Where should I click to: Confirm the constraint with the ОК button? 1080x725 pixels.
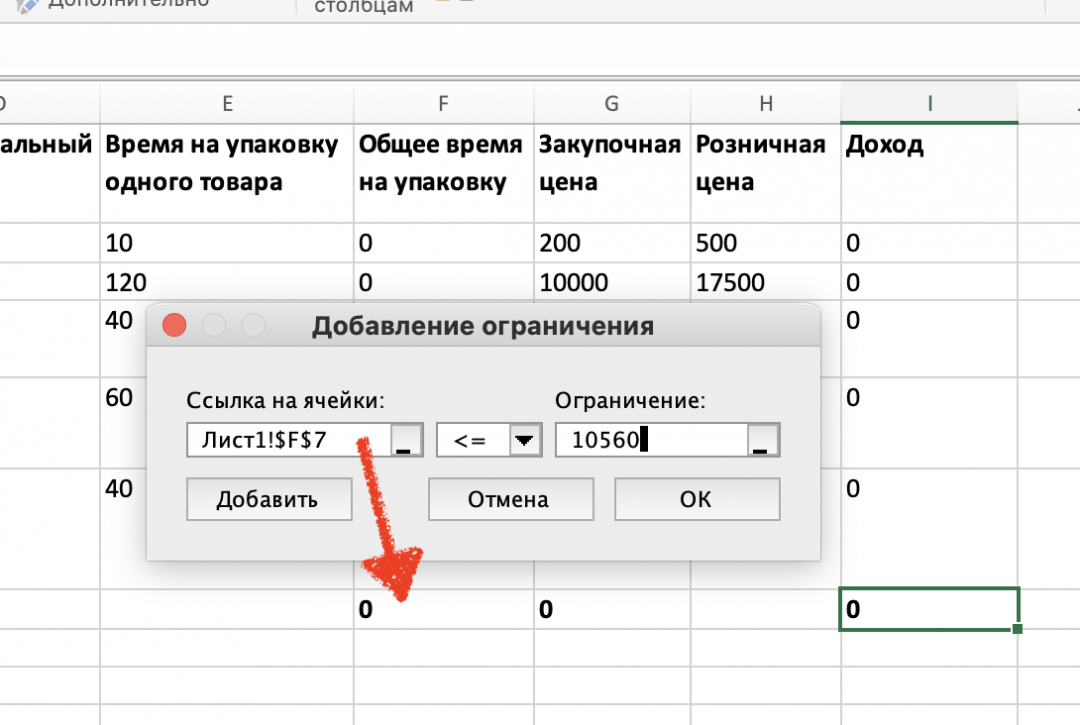tap(696, 499)
